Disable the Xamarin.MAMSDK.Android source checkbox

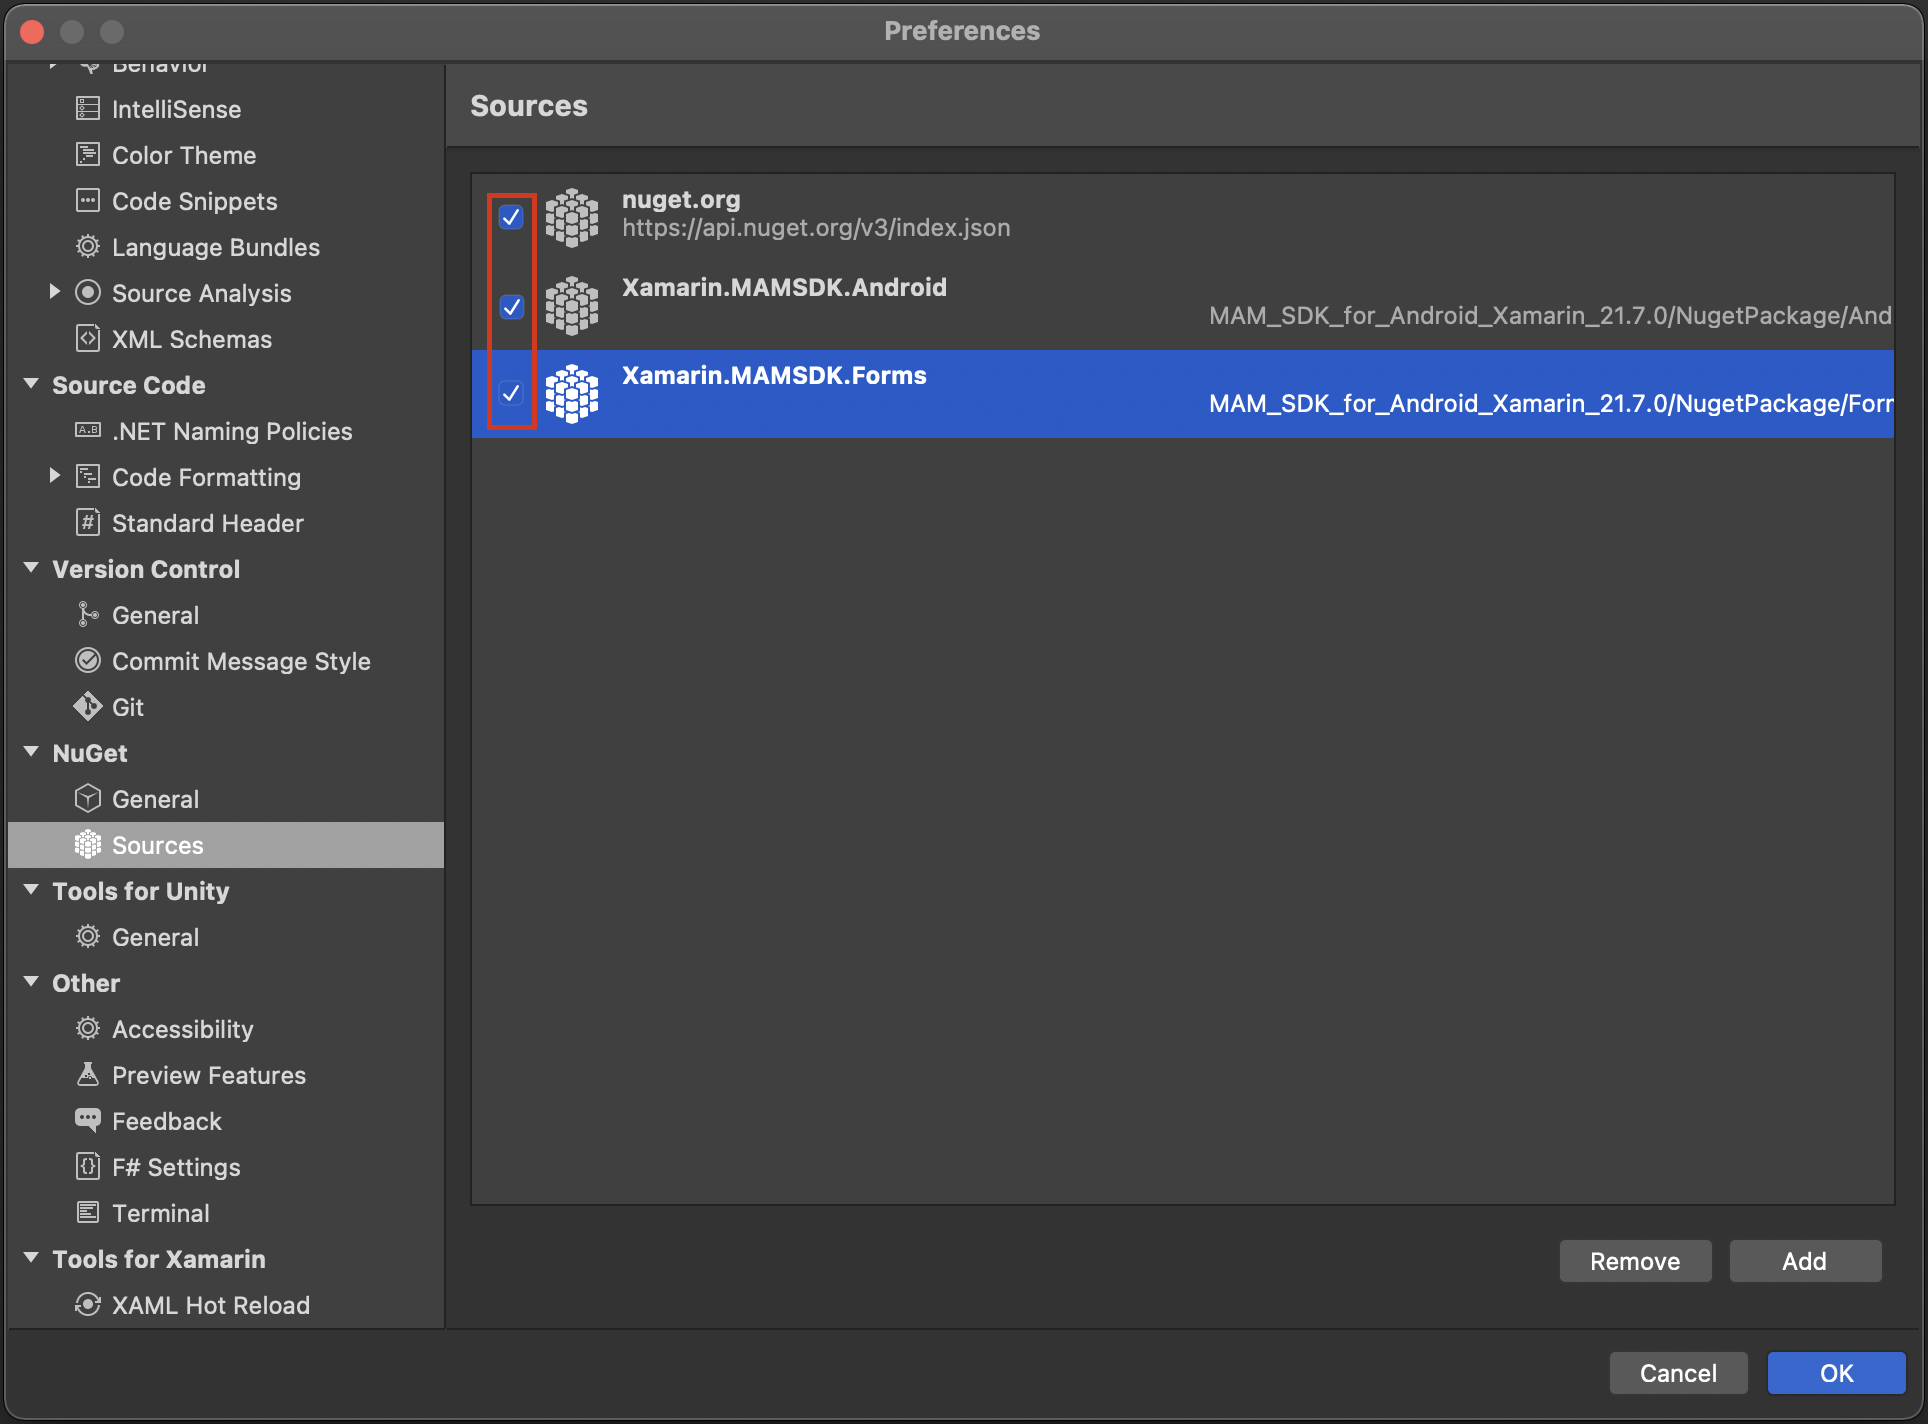pos(511,306)
